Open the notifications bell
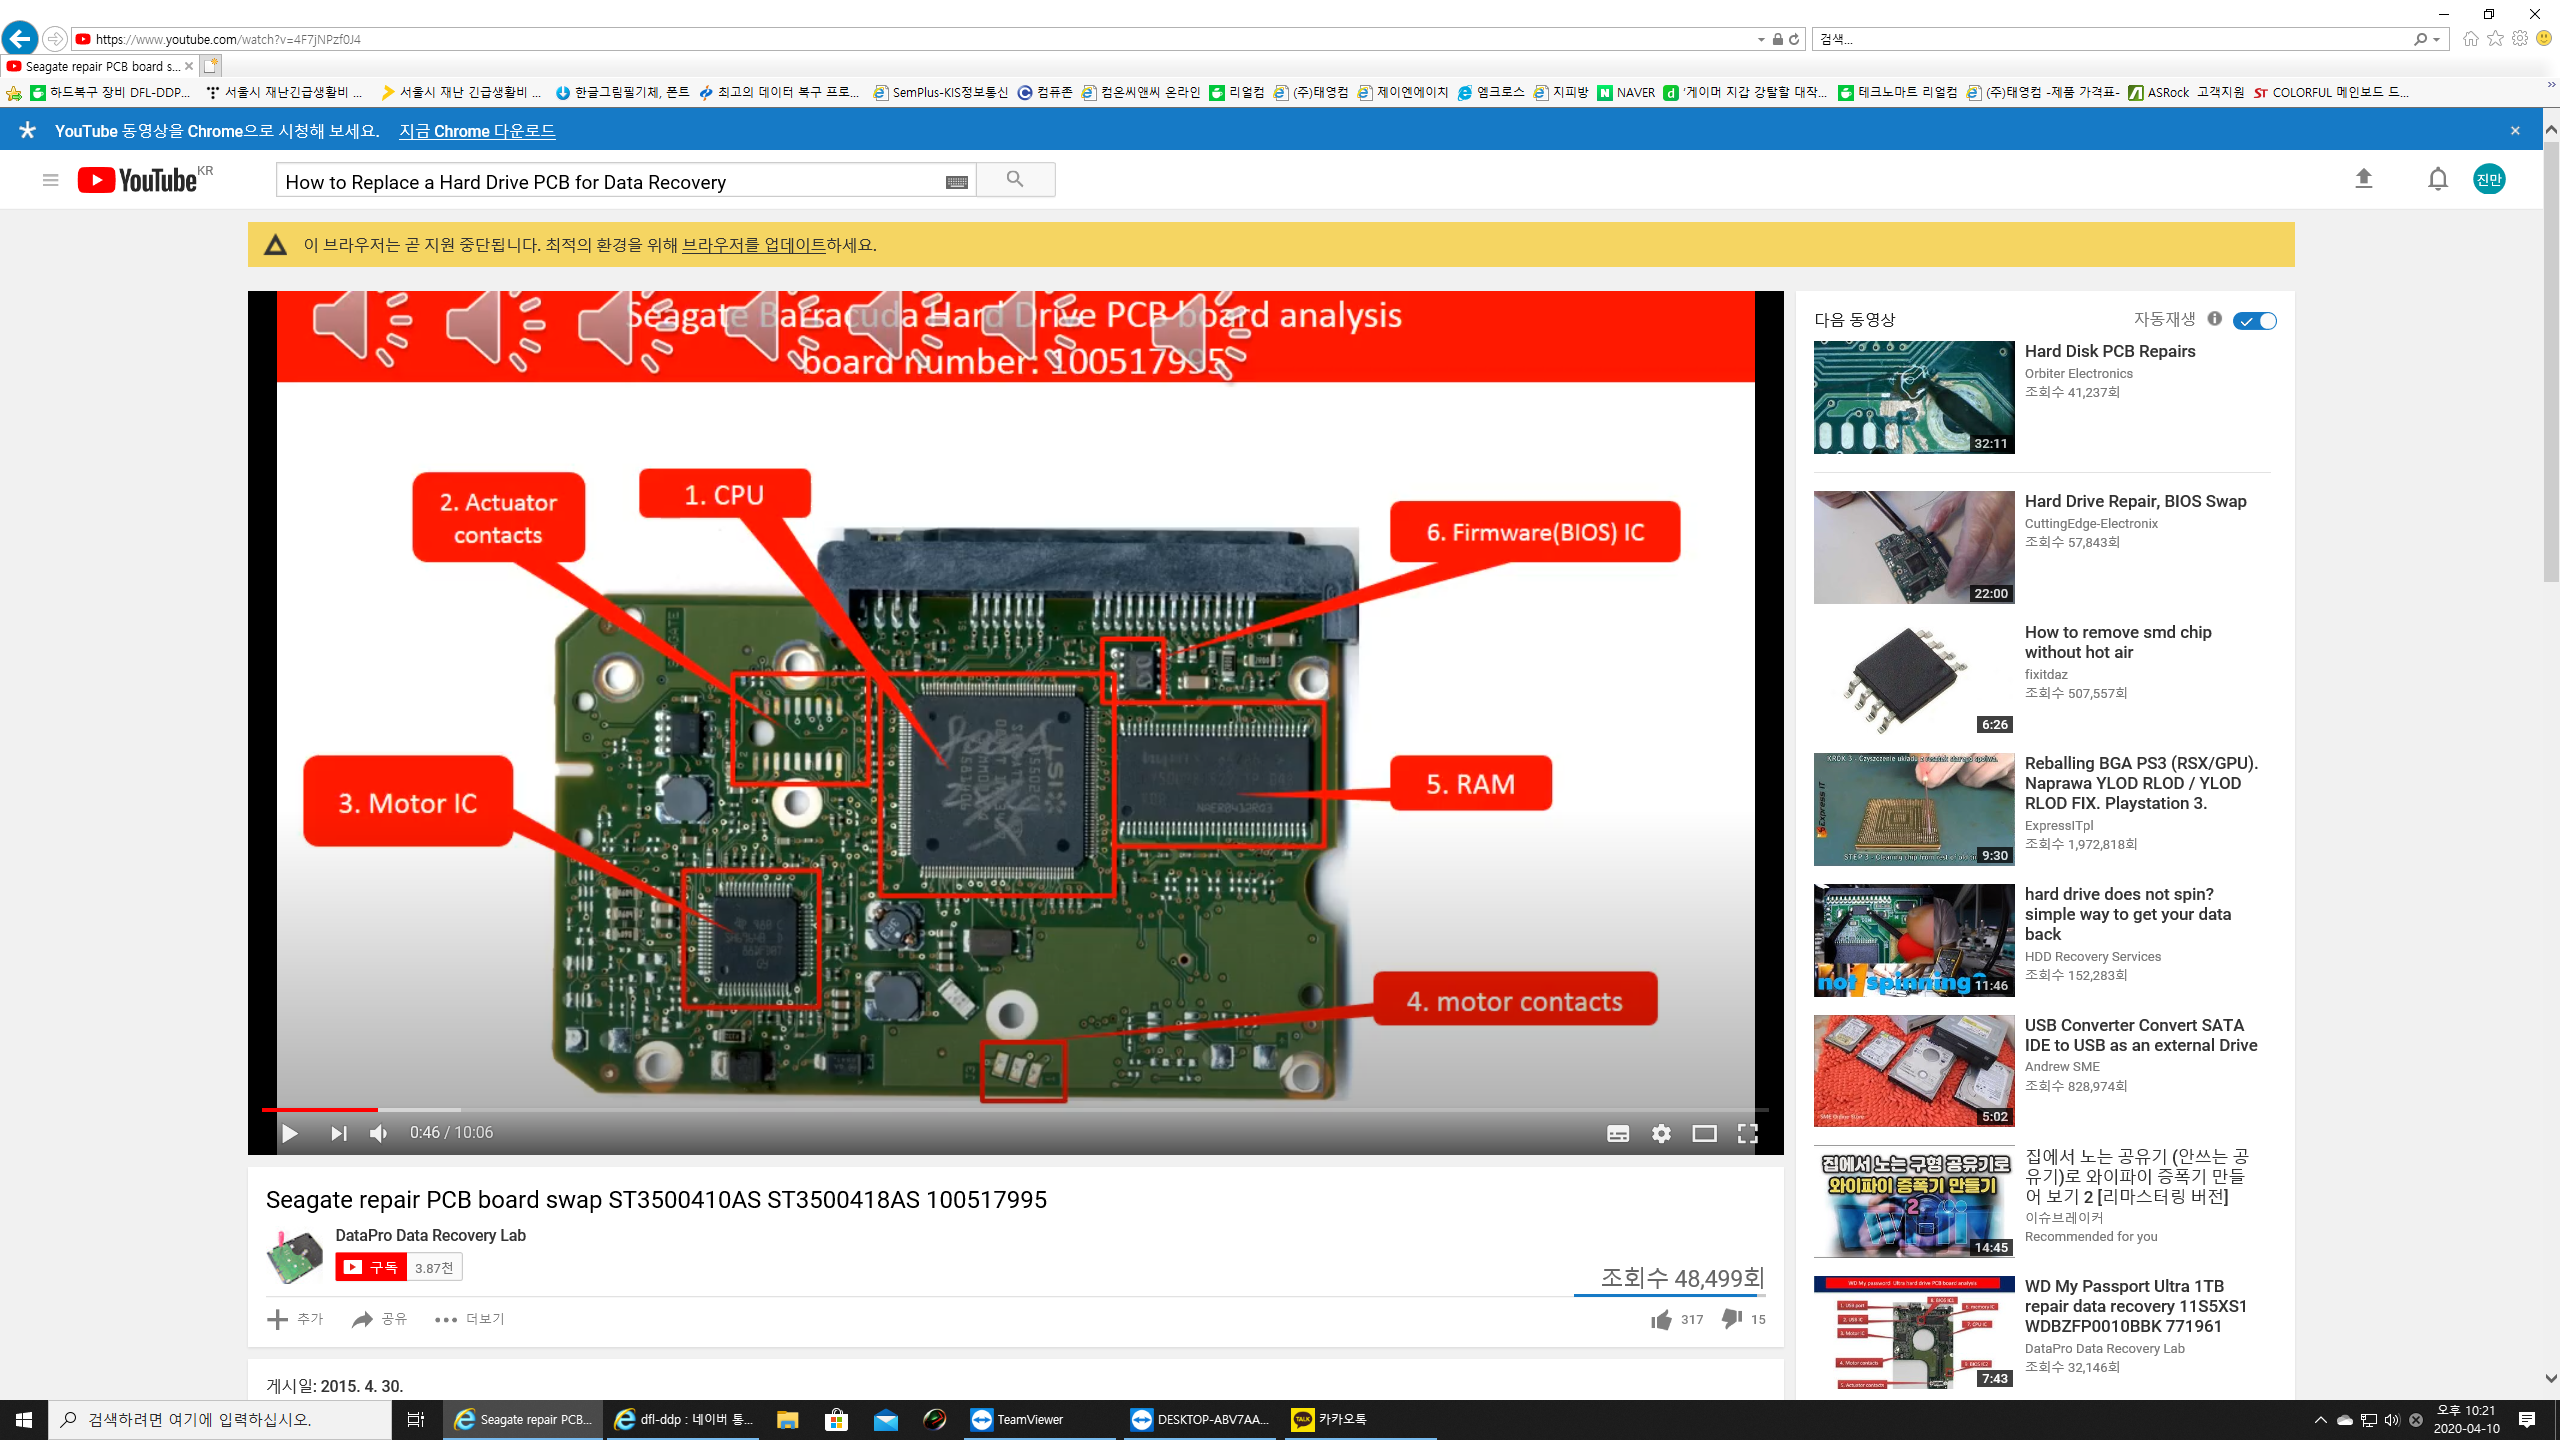This screenshot has width=2560, height=1440. (2438, 179)
